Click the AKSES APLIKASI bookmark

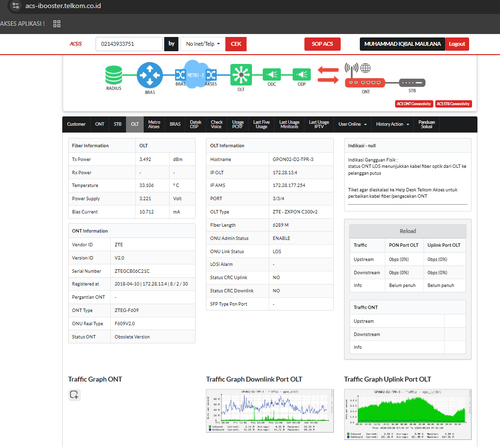pyautogui.click(x=22, y=24)
